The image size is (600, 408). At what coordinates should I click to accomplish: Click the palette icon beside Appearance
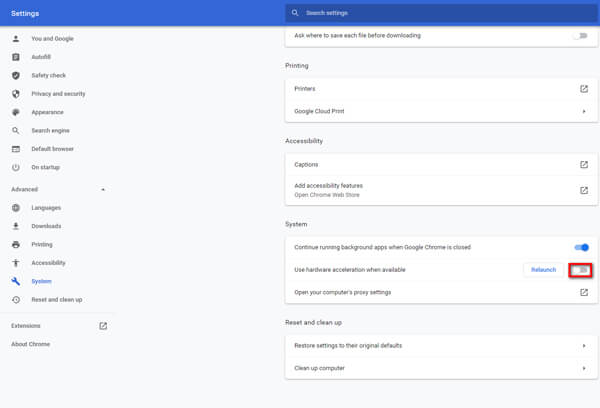16,112
